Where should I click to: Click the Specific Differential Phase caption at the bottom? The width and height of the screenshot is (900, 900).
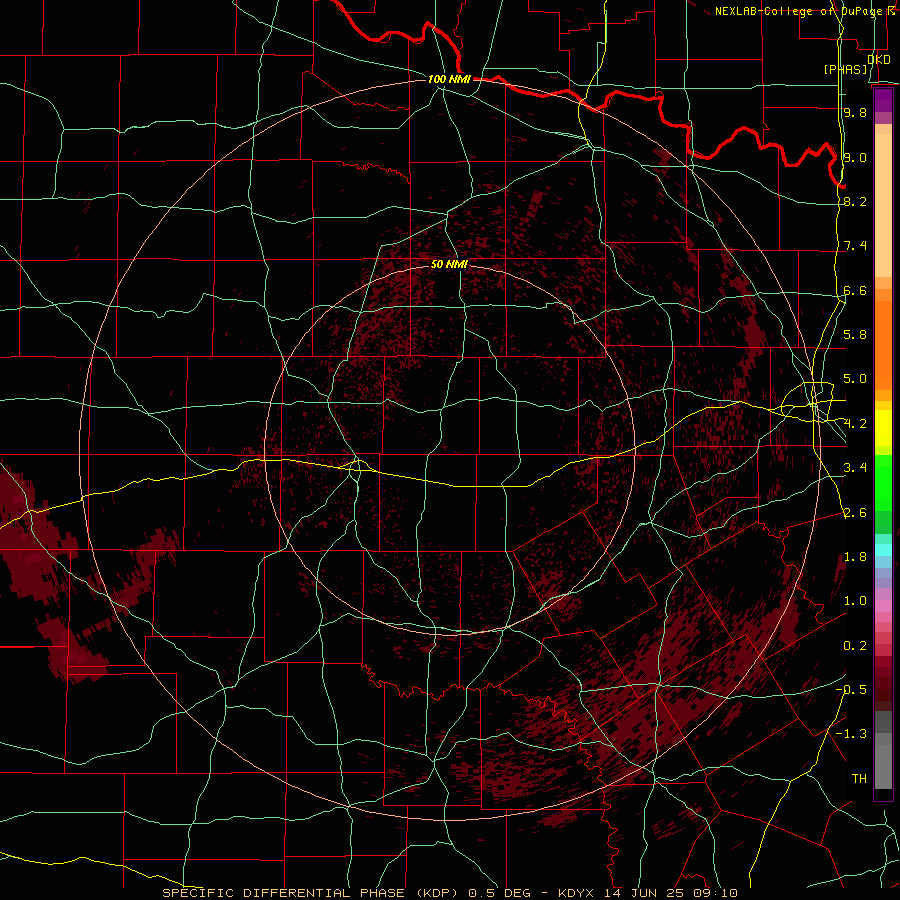pos(449,893)
